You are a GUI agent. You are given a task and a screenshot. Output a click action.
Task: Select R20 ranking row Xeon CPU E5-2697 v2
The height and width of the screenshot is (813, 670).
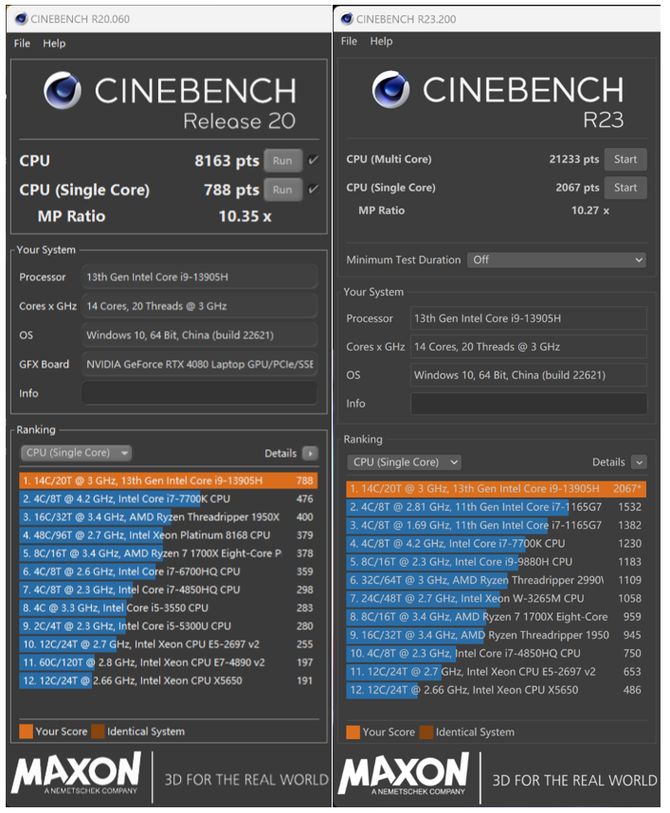coord(169,644)
